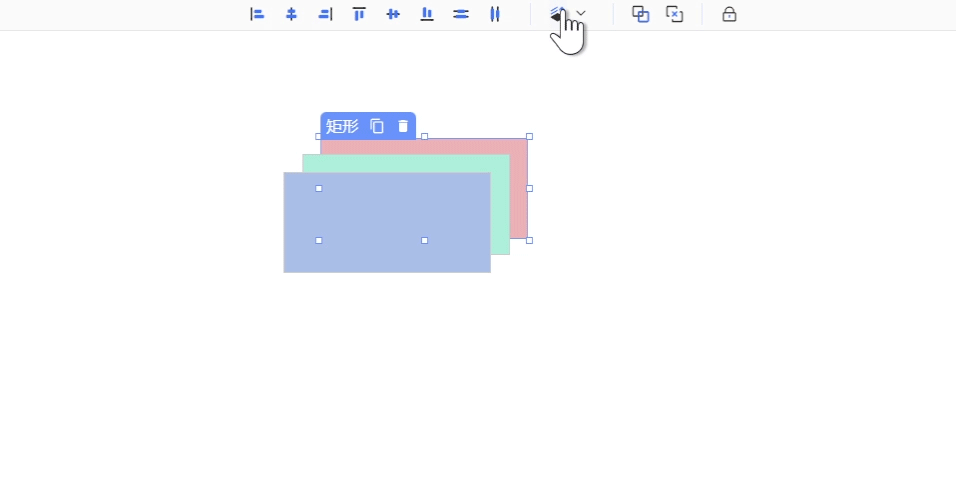Image resolution: width=956 pixels, height=480 pixels.
Task: Click the right-middle resize handle of selection
Action: point(529,188)
